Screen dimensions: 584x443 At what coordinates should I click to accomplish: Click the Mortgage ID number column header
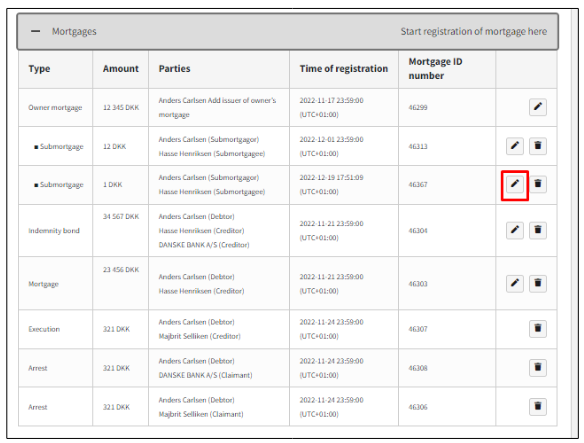[x=435, y=69]
